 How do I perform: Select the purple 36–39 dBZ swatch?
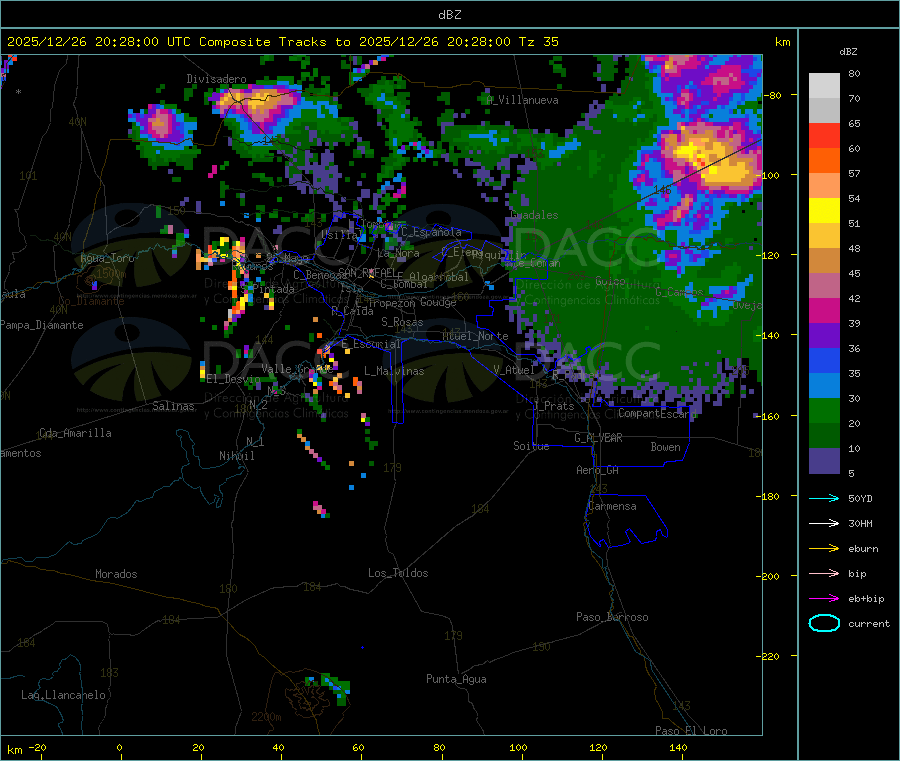(x=824, y=336)
